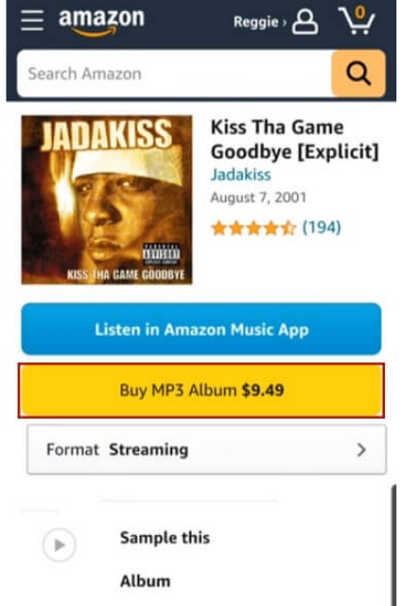Open the hamburger navigation menu

tap(32, 20)
